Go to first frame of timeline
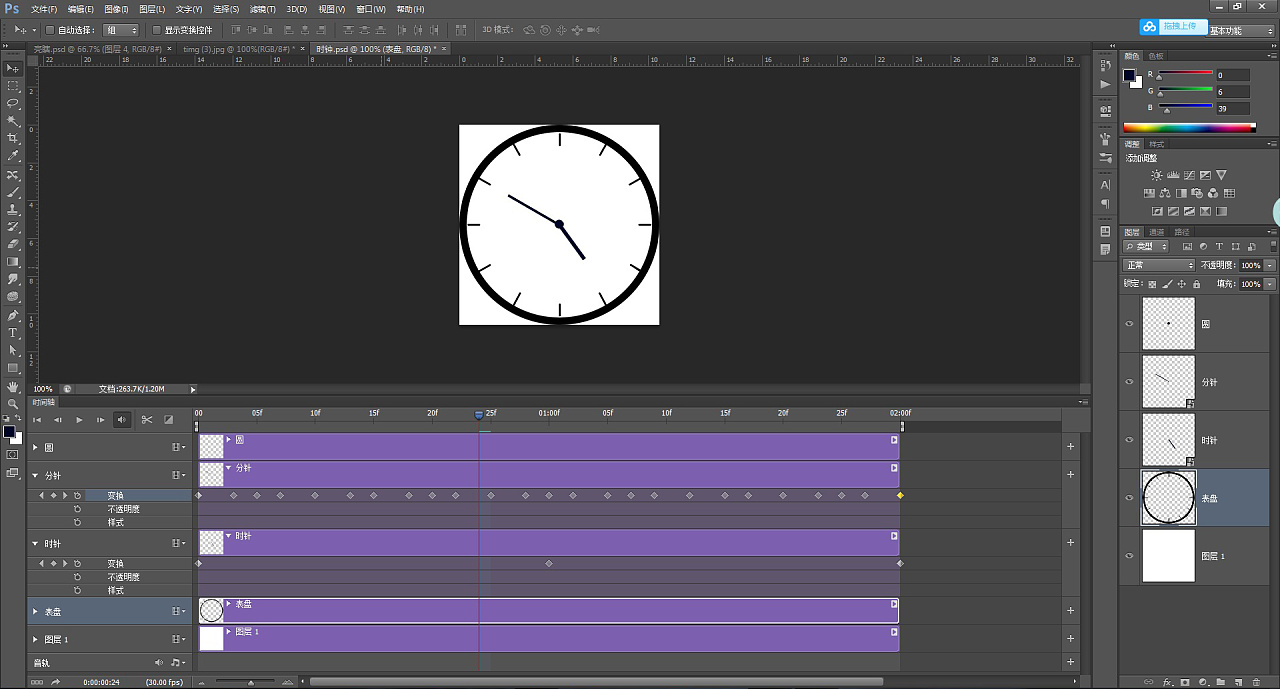This screenshot has width=1280, height=689. pos(37,420)
